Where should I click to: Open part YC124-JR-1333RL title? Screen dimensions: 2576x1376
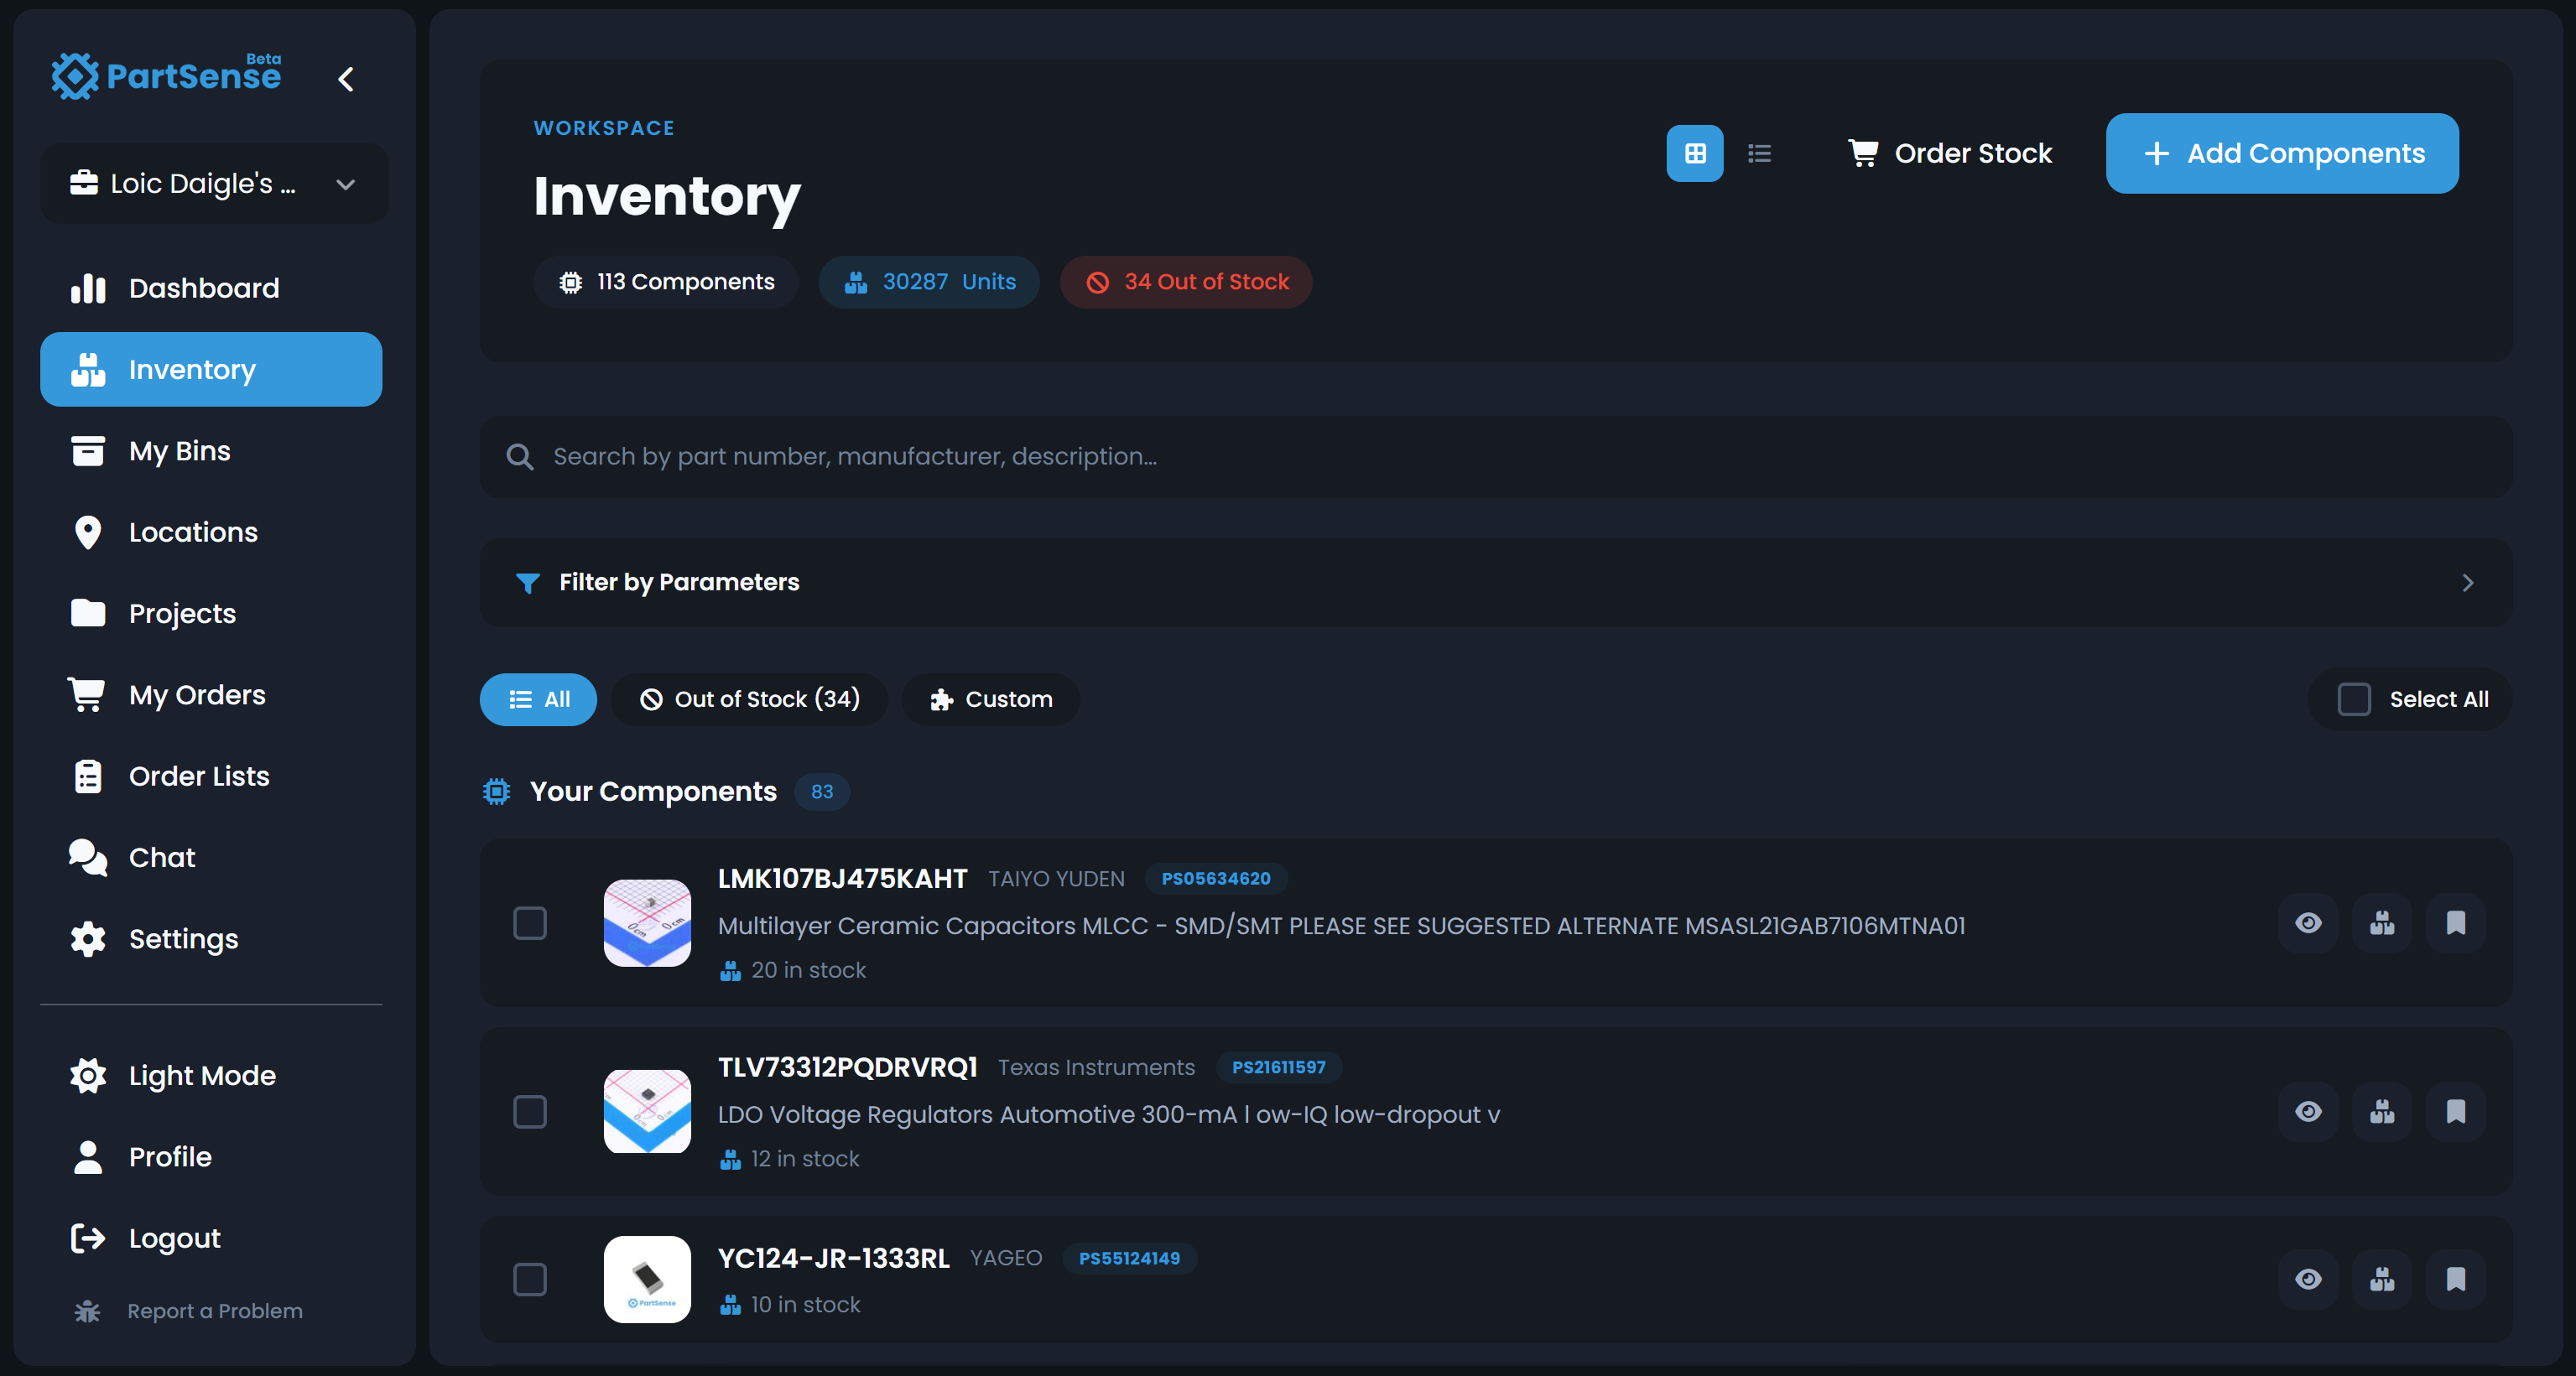[833, 1258]
